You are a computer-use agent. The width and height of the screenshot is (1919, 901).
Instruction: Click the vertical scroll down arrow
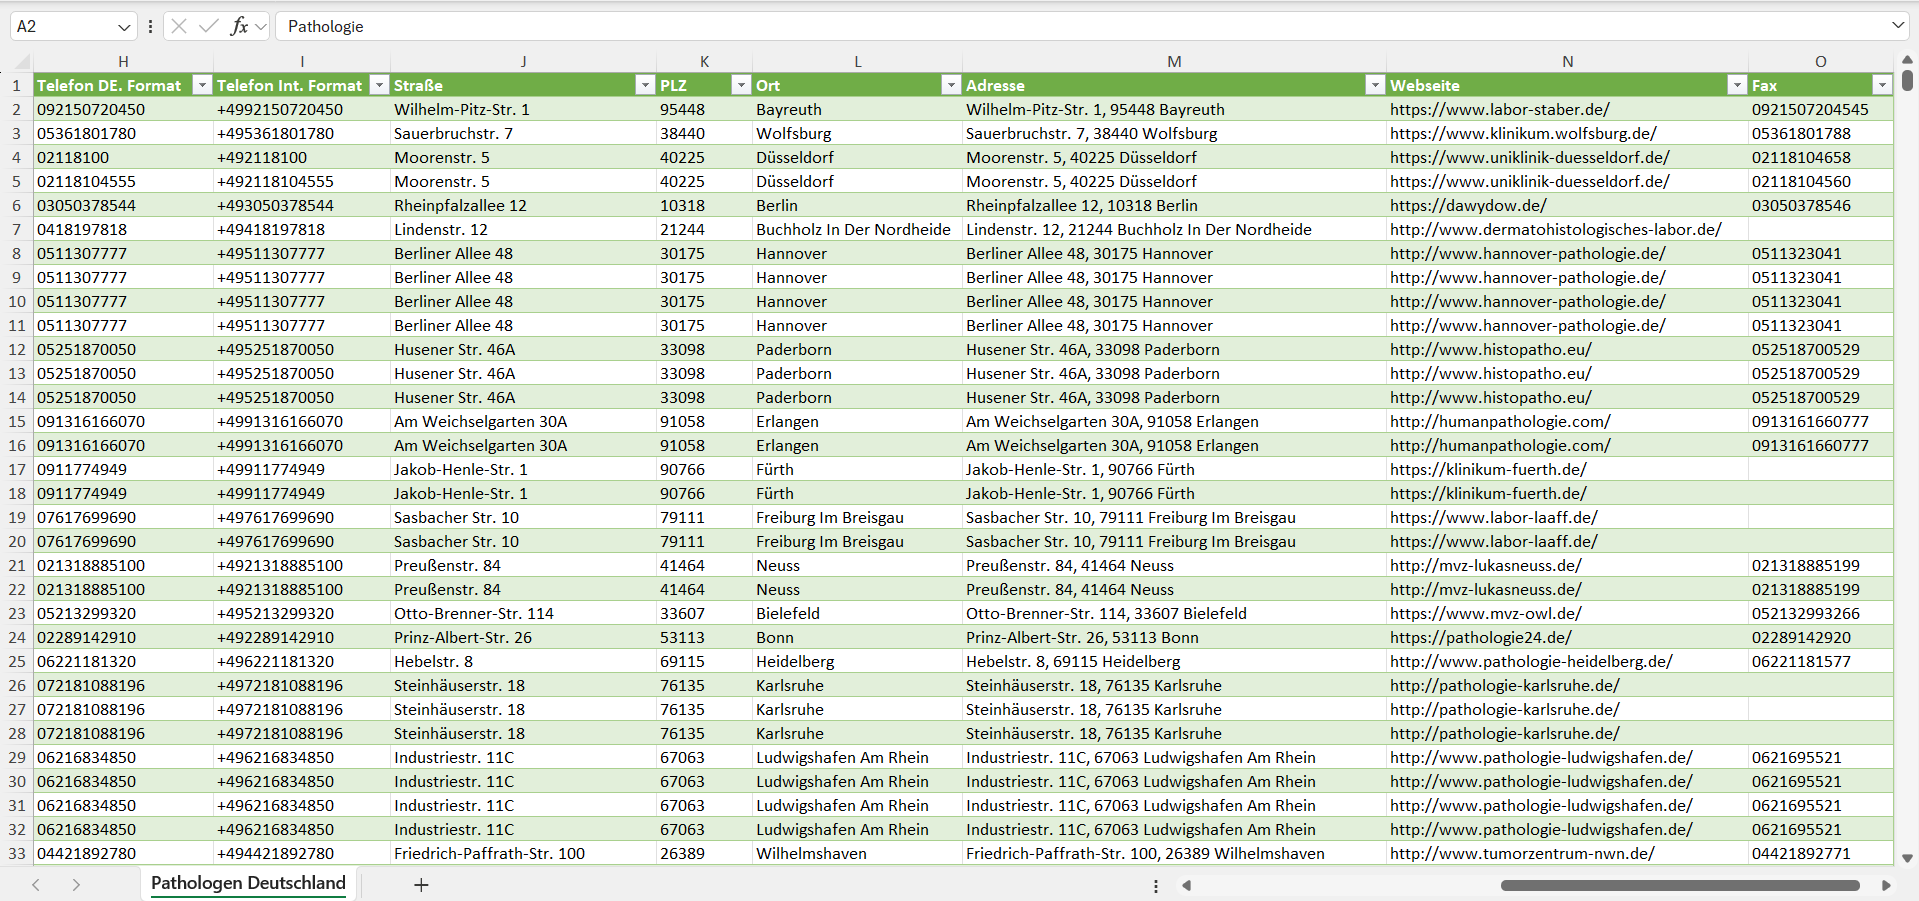(1907, 858)
